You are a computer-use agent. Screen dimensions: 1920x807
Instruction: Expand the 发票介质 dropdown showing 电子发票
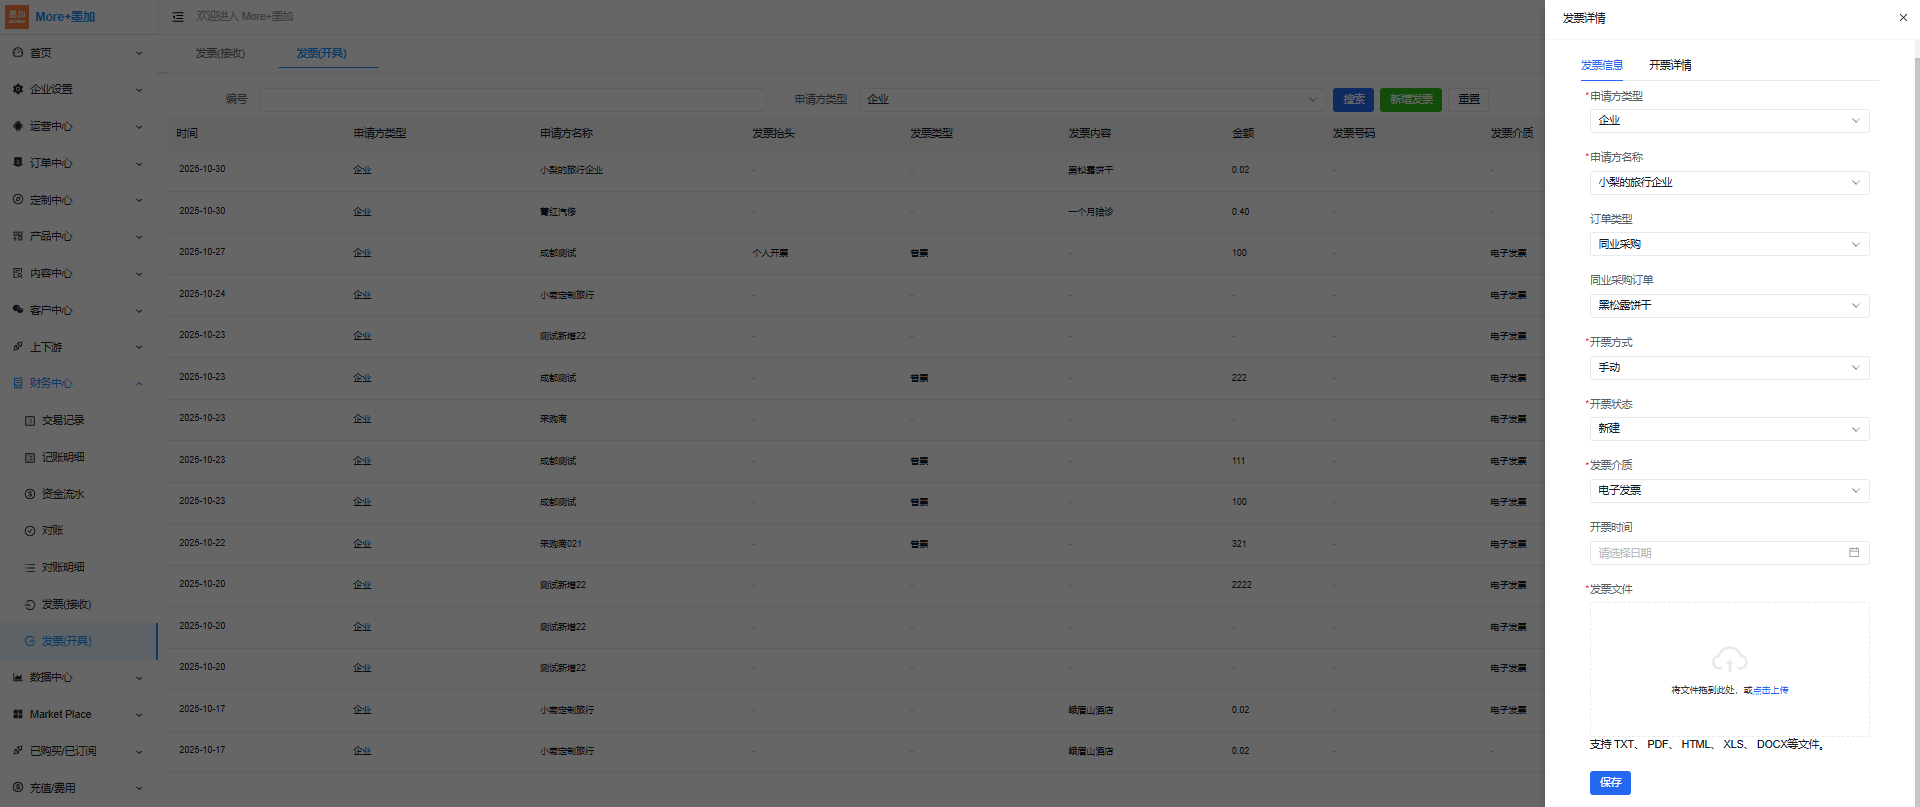pyautogui.click(x=1728, y=491)
